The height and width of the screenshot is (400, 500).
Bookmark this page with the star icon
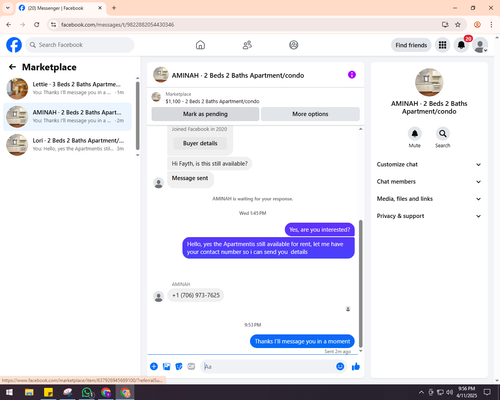coord(458,25)
